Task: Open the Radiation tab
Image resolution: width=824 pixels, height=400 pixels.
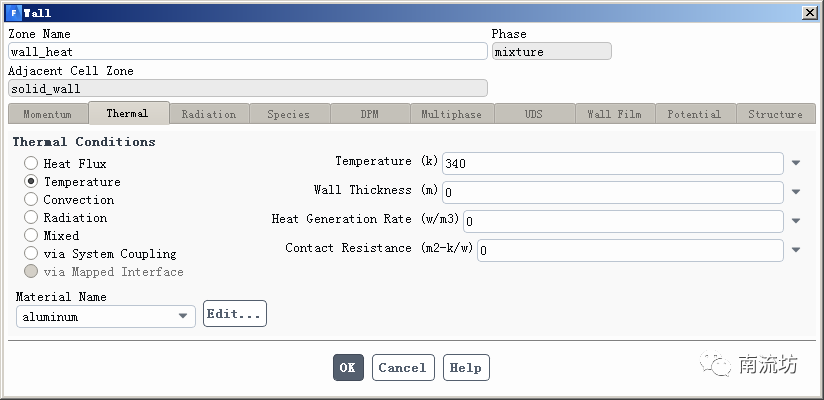Action: pos(208,114)
